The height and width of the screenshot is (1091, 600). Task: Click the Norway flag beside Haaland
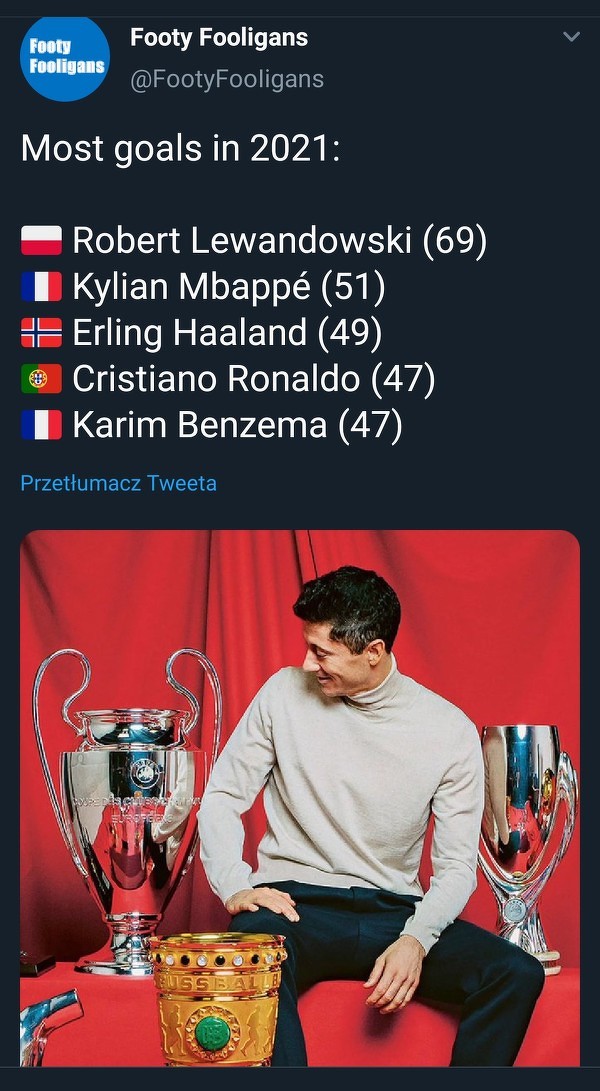[x=42, y=333]
